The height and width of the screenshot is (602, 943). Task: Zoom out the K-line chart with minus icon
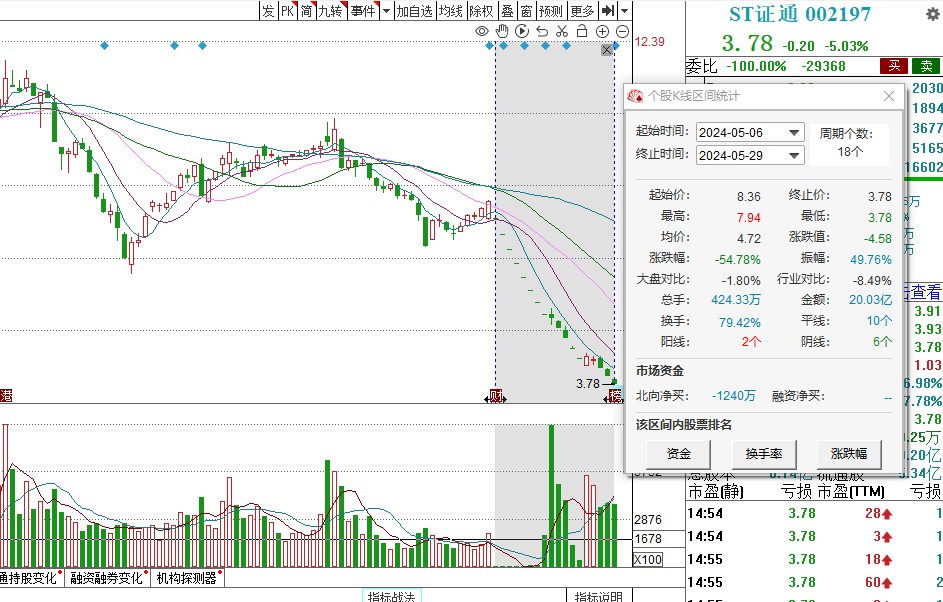(x=622, y=31)
